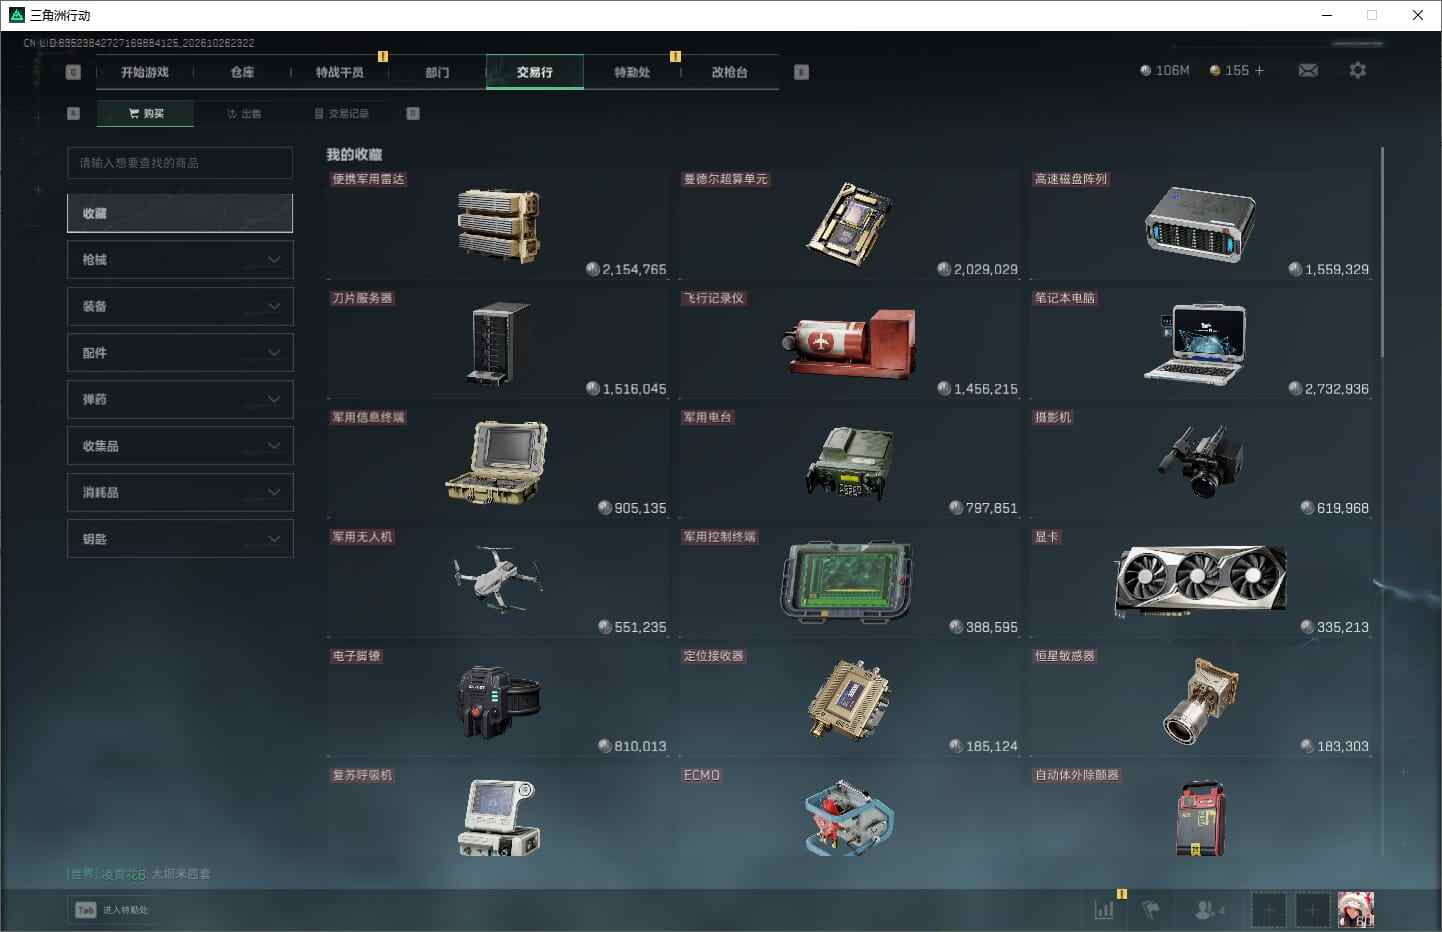Open the bar chart stats icon
This screenshot has width=1442, height=932.
tap(1104, 909)
